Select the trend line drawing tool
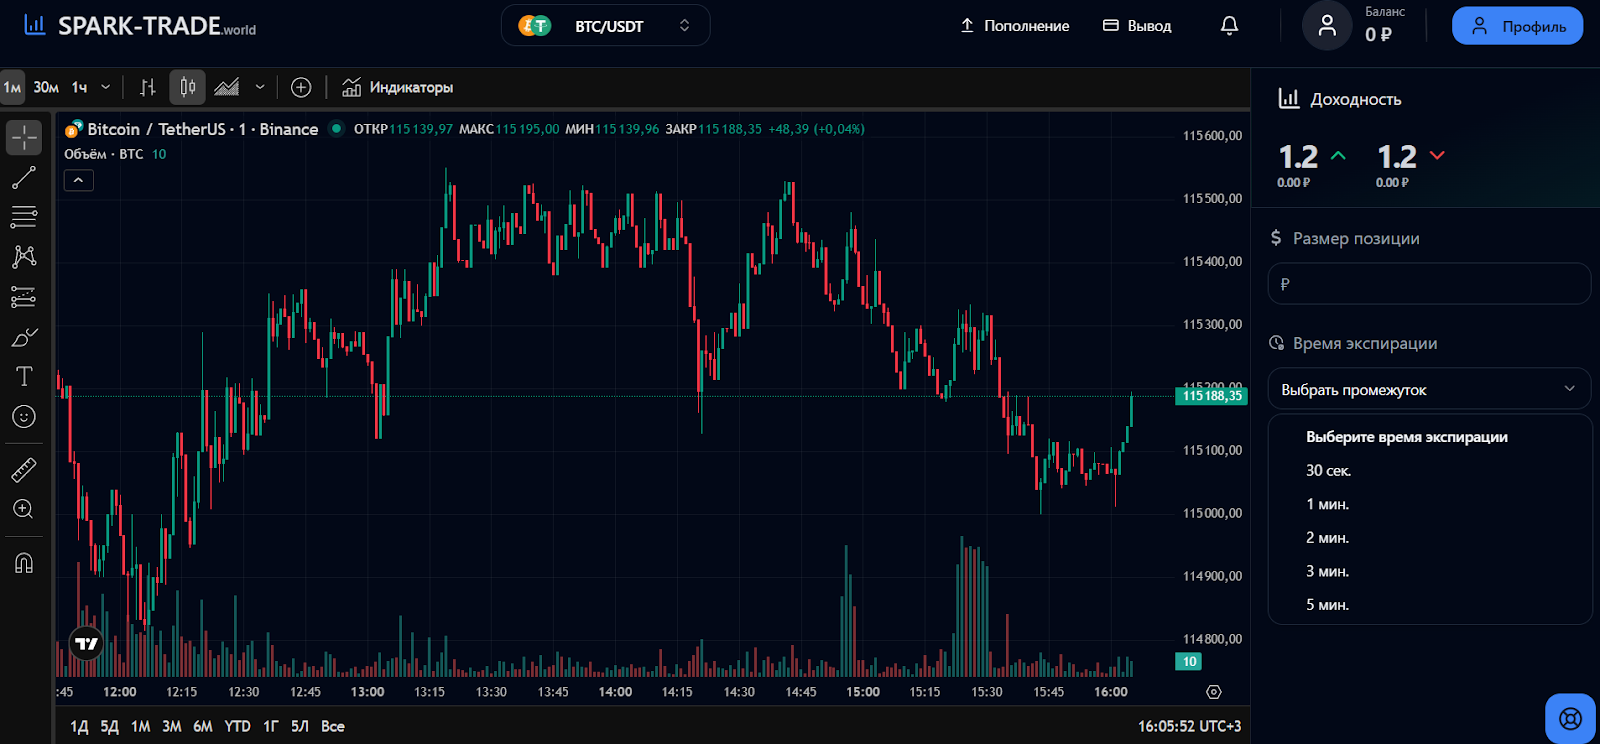Screen dimensions: 1600x744 coord(24,178)
